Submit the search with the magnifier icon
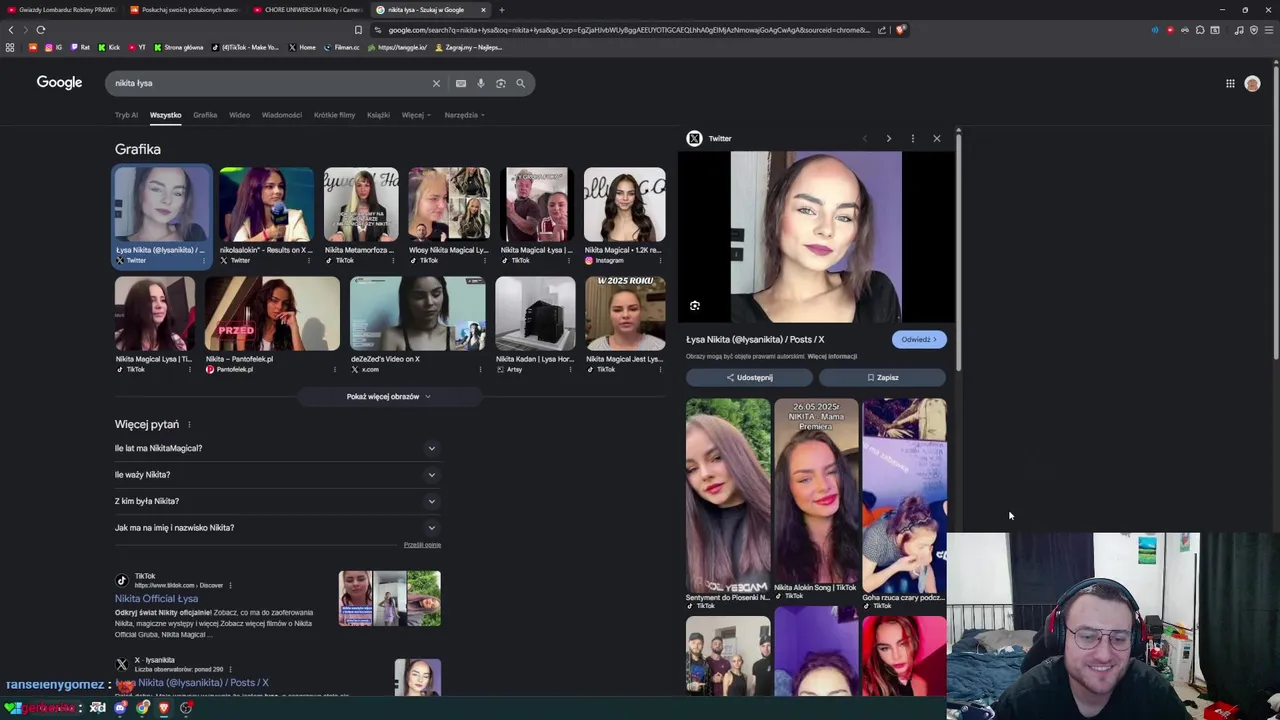 tap(521, 83)
